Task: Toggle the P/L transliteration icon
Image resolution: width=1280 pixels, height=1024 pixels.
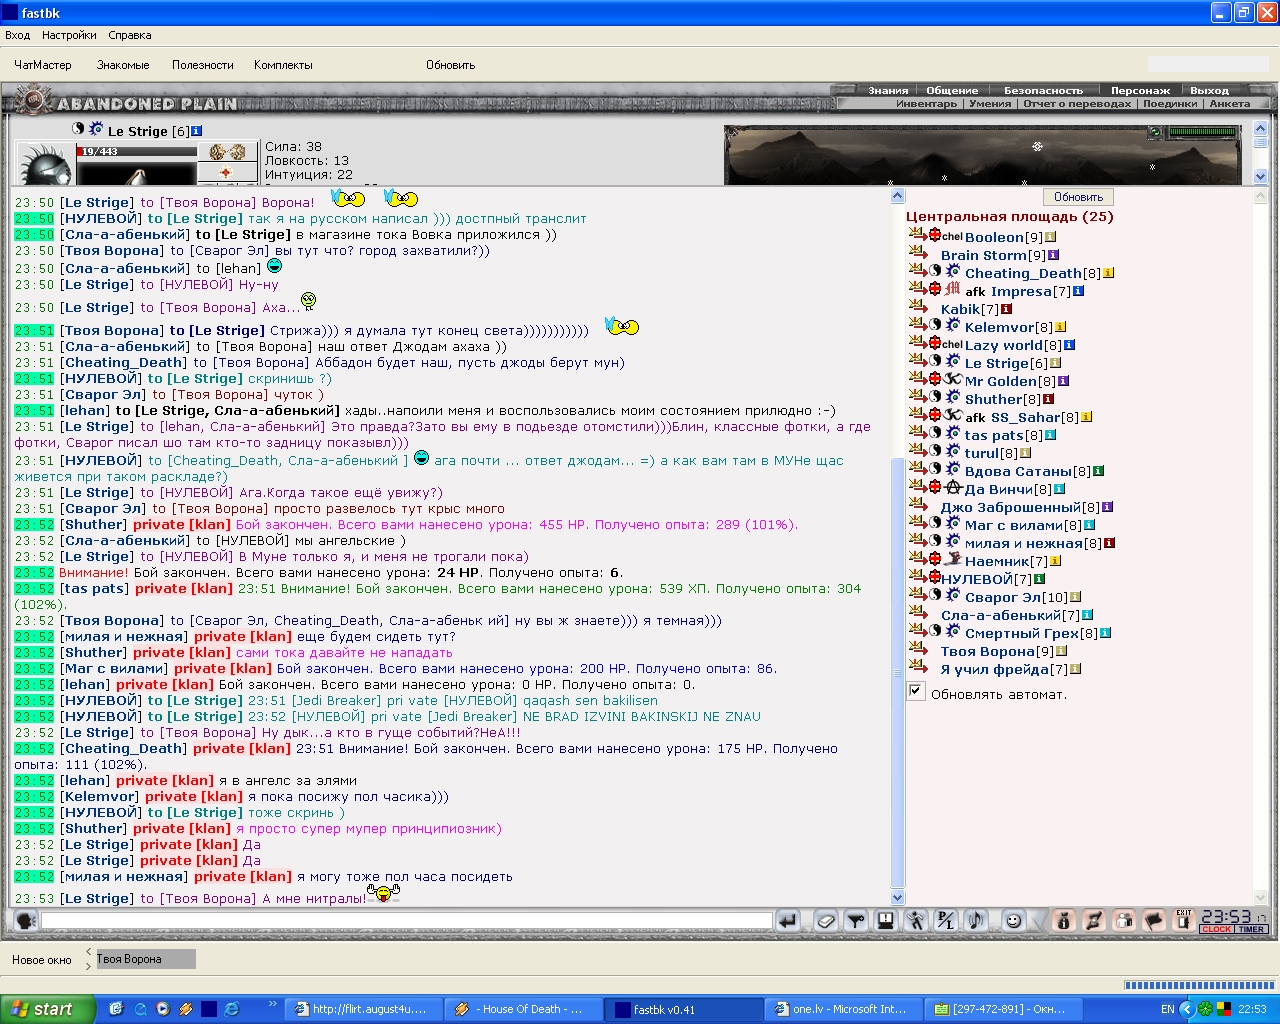Action: click(x=946, y=921)
